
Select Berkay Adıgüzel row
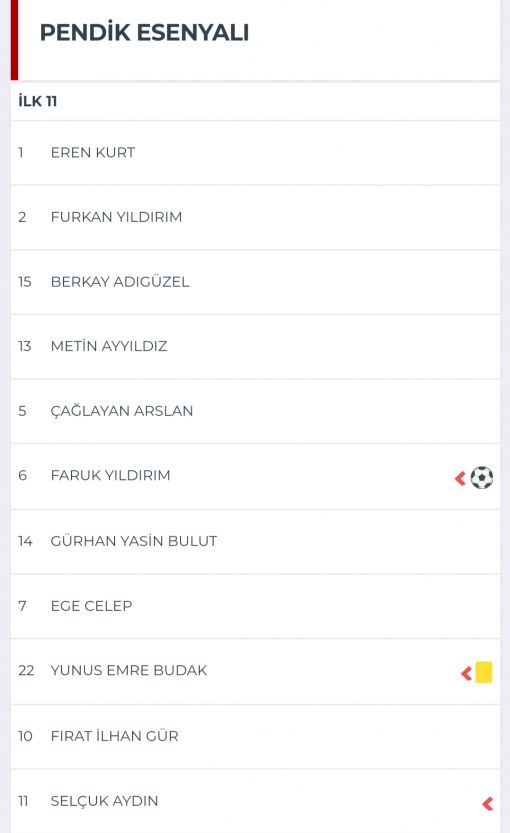pyautogui.click(x=255, y=282)
